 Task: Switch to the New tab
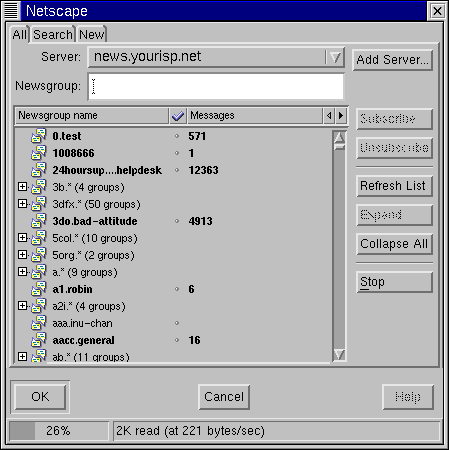click(92, 35)
